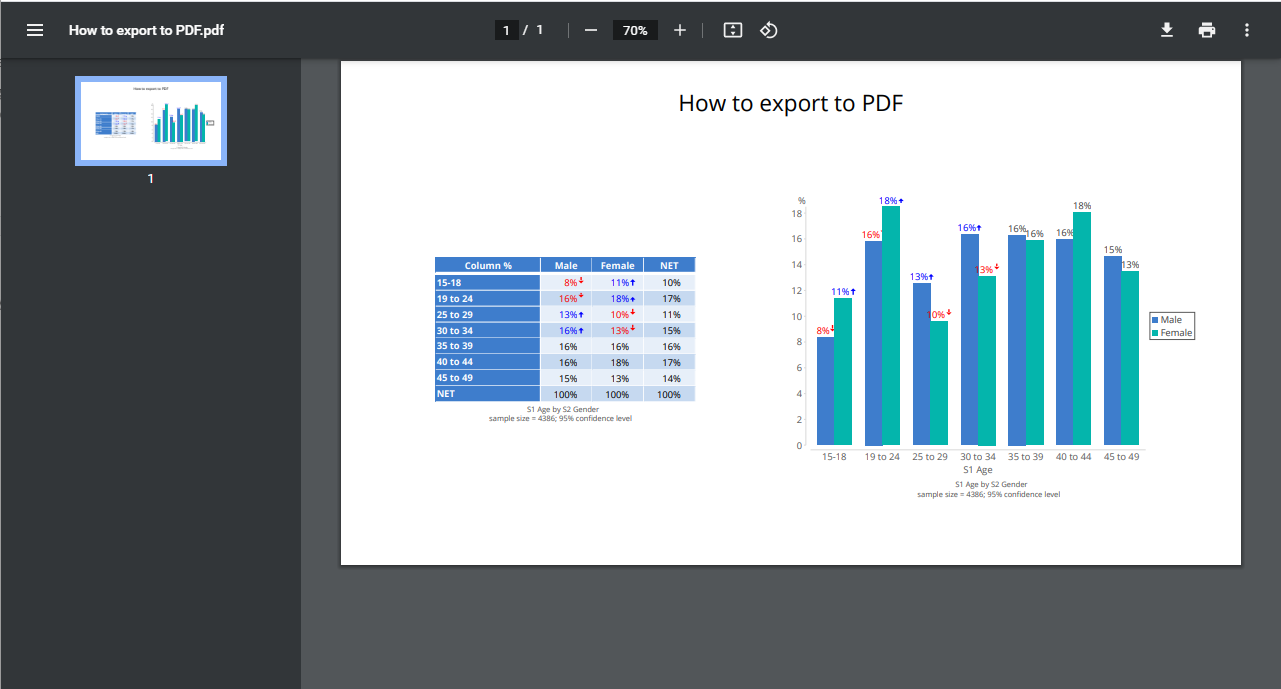
Task: Click the document title in the toolbar
Action: tap(146, 30)
